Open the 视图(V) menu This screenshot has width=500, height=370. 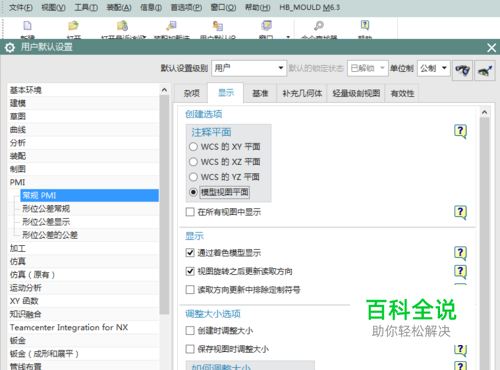pos(53,7)
